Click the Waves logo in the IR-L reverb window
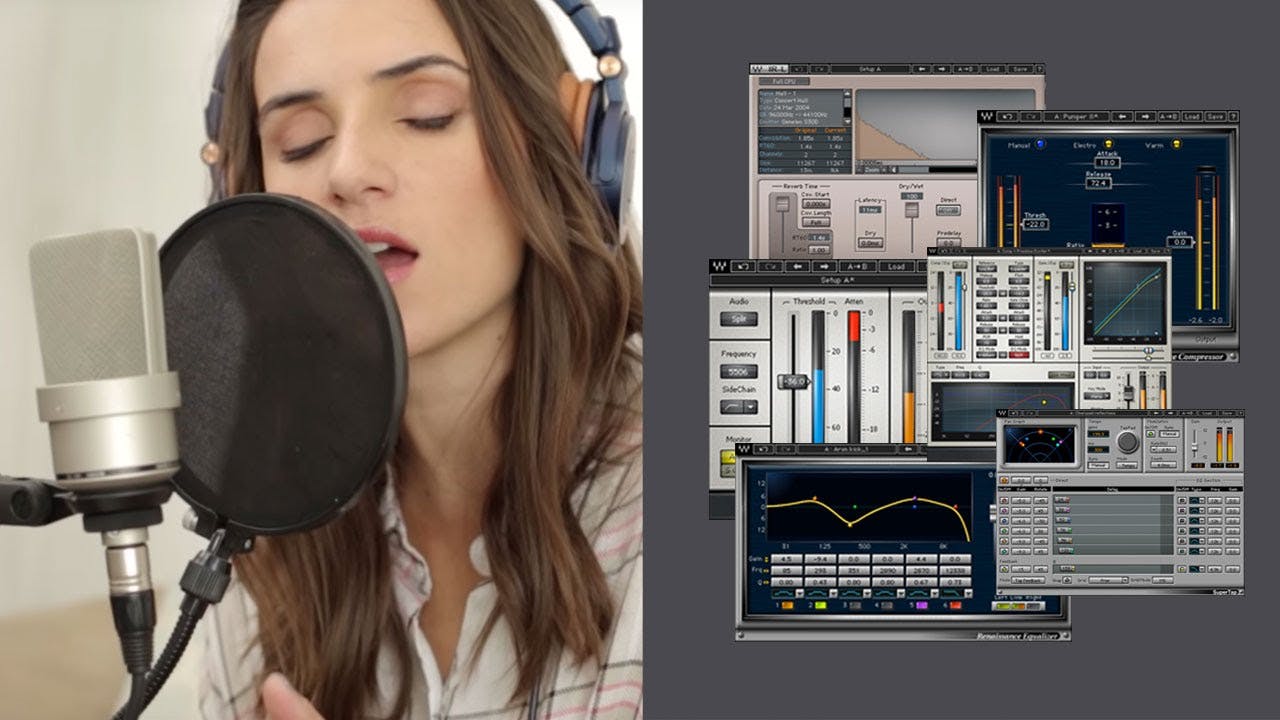The width and height of the screenshot is (1280, 720). point(757,69)
